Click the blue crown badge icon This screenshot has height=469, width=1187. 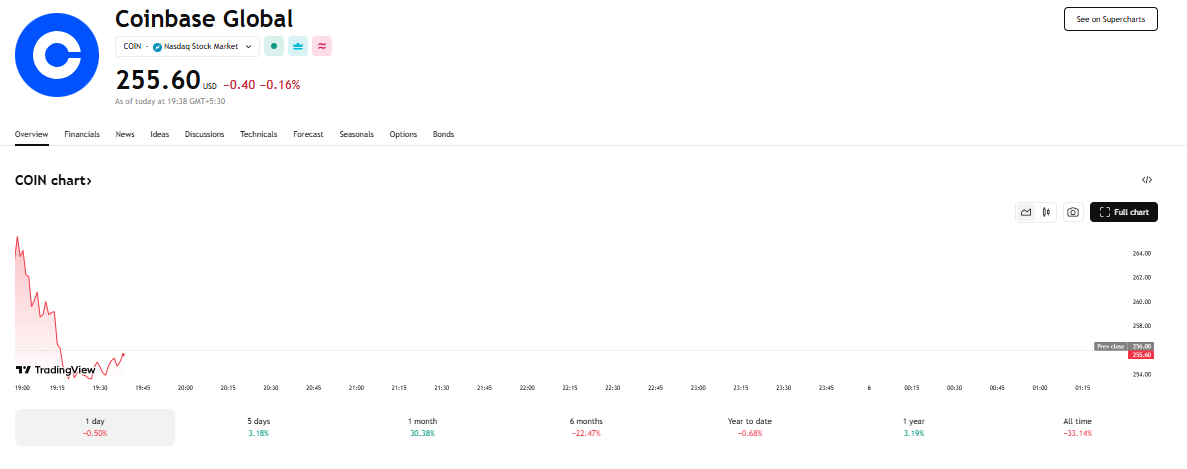click(298, 46)
